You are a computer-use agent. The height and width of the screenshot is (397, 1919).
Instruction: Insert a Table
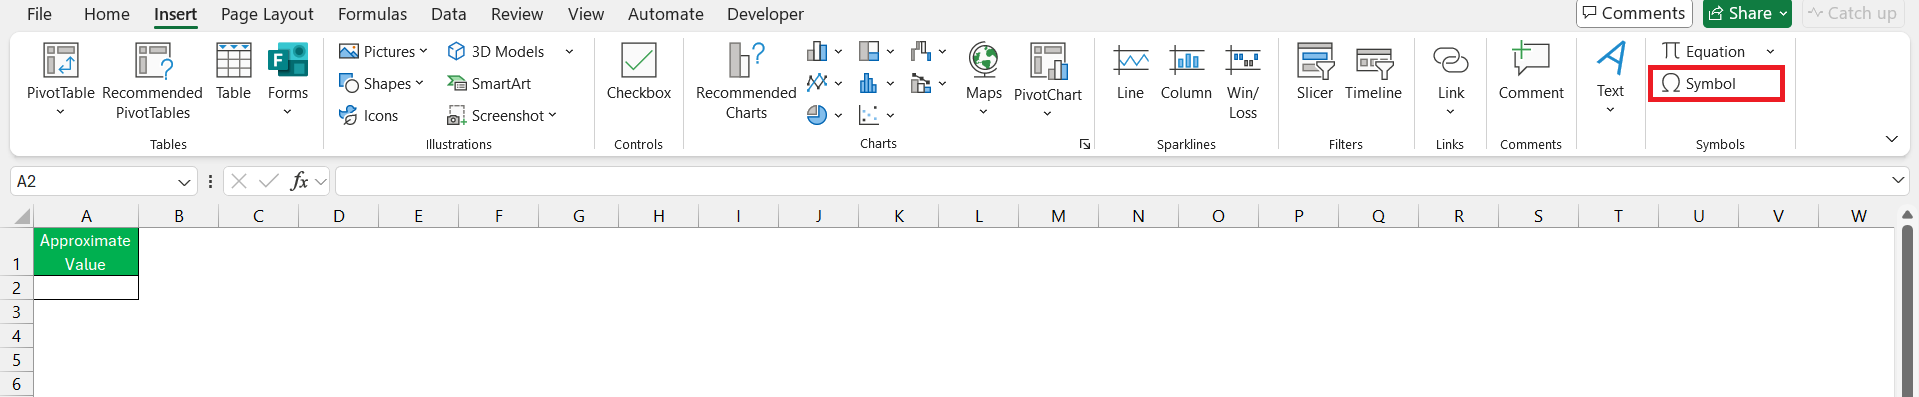pyautogui.click(x=233, y=72)
